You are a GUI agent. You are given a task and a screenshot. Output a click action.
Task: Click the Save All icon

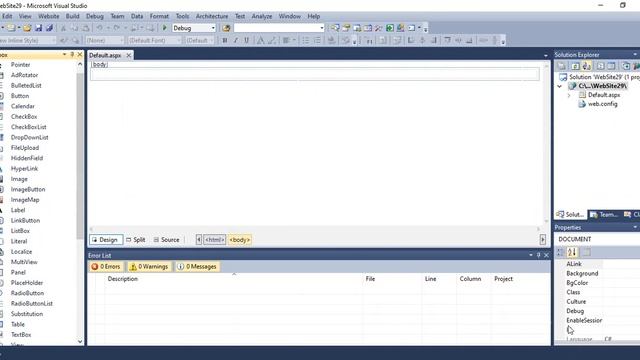pyautogui.click(x=49, y=28)
